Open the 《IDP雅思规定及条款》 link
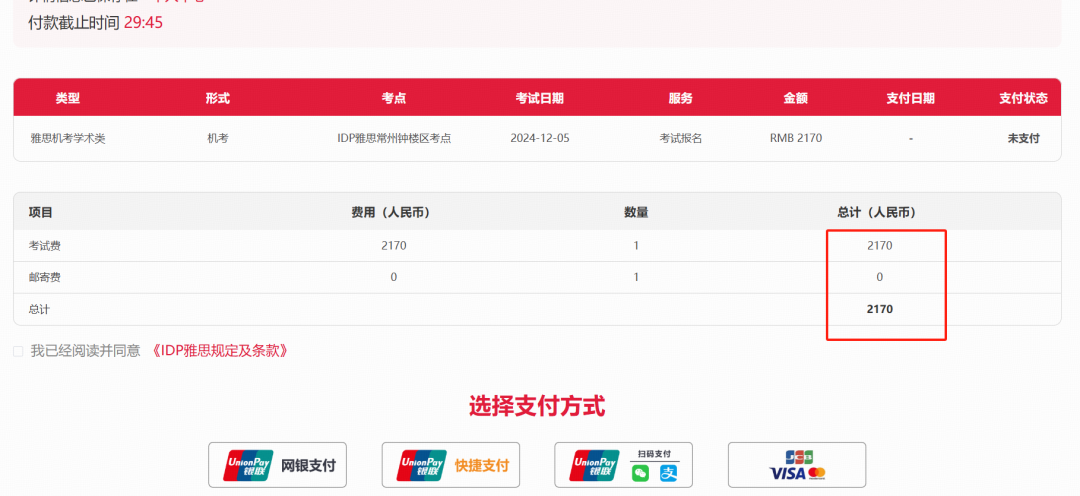This screenshot has height=496, width=1080. [x=218, y=351]
